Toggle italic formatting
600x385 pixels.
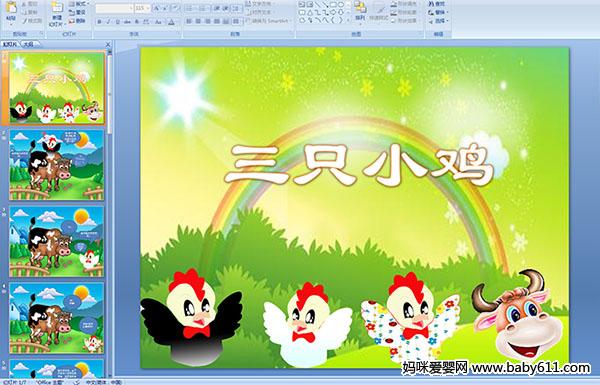pos(108,22)
